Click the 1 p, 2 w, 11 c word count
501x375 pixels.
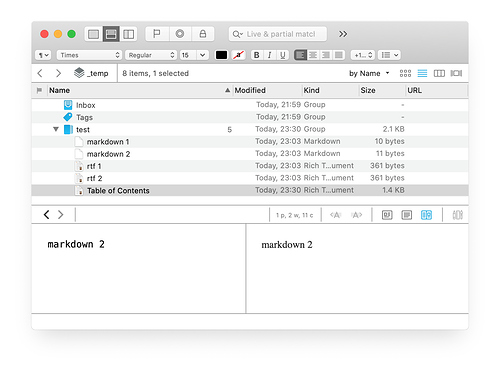point(294,215)
